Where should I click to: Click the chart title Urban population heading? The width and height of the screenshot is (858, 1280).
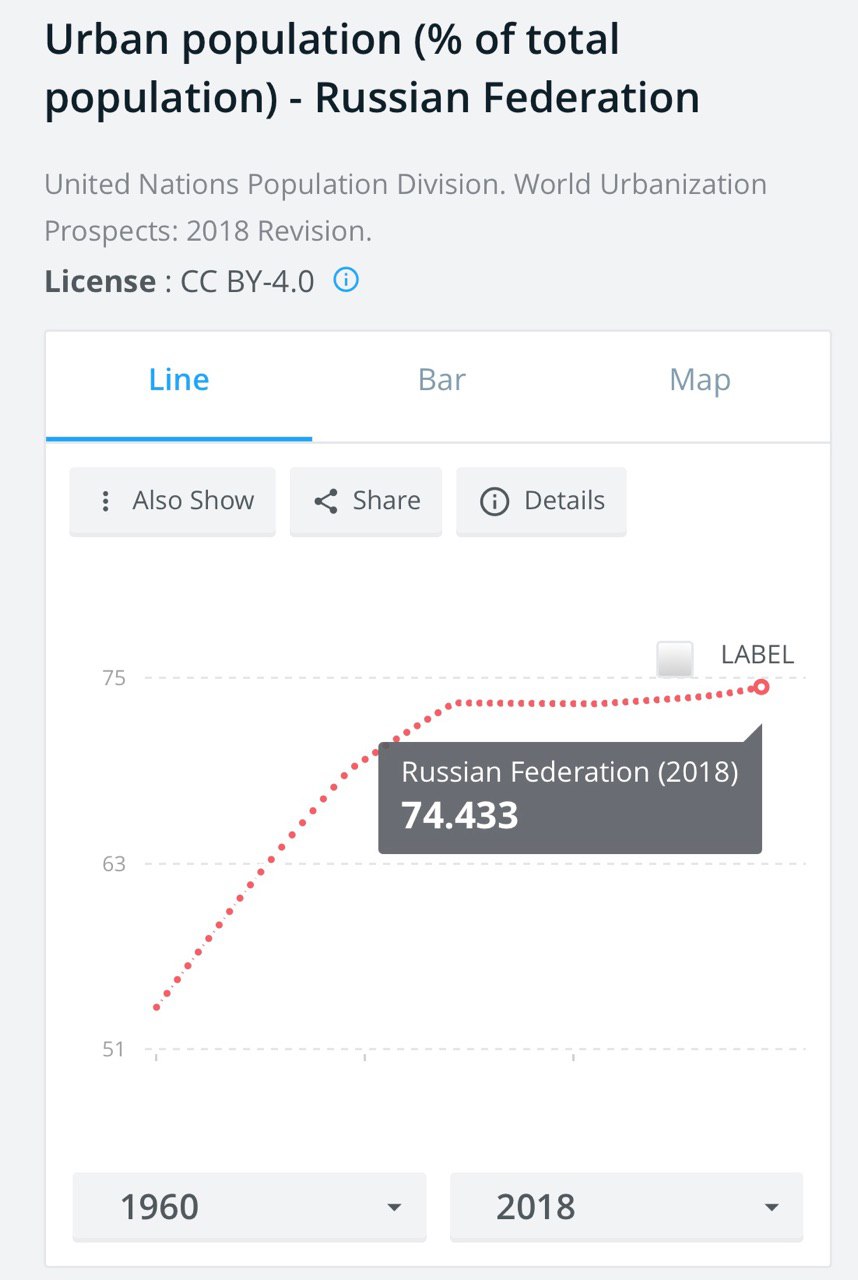point(372,70)
